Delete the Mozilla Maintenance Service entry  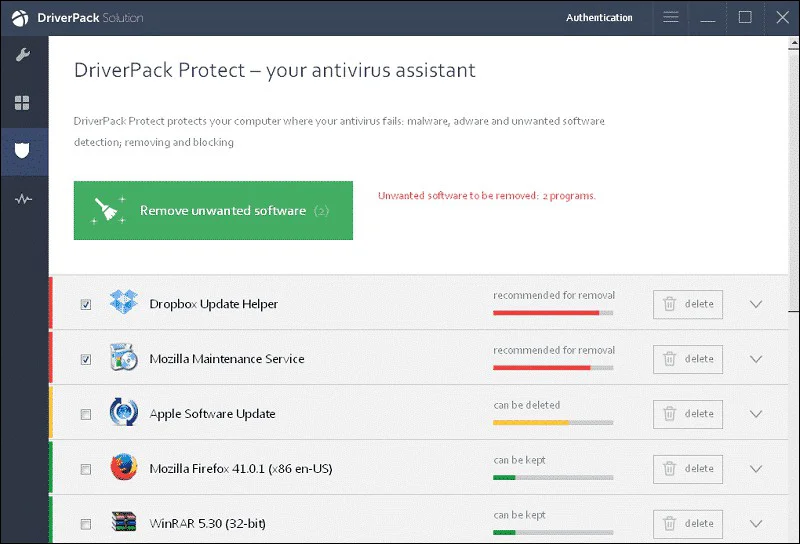(x=688, y=359)
